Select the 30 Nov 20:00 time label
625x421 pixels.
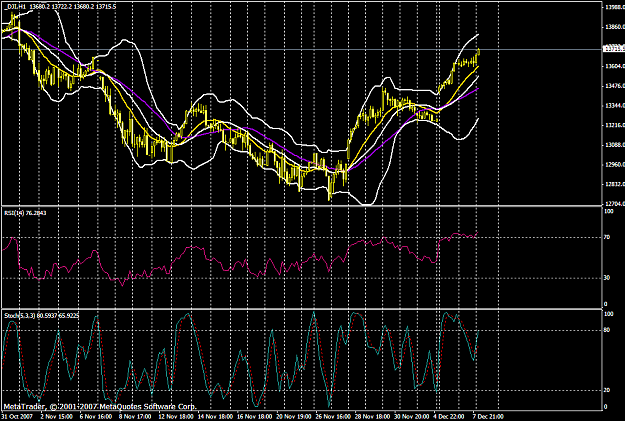pyautogui.click(x=411, y=417)
